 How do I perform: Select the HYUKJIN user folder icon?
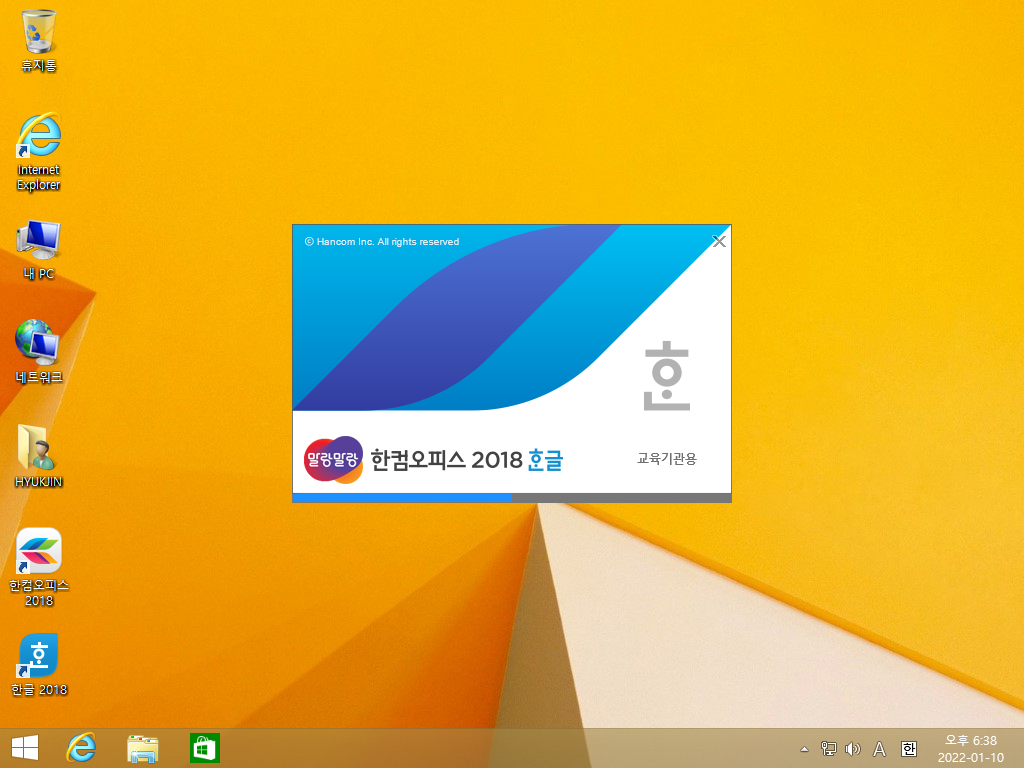tap(39, 456)
